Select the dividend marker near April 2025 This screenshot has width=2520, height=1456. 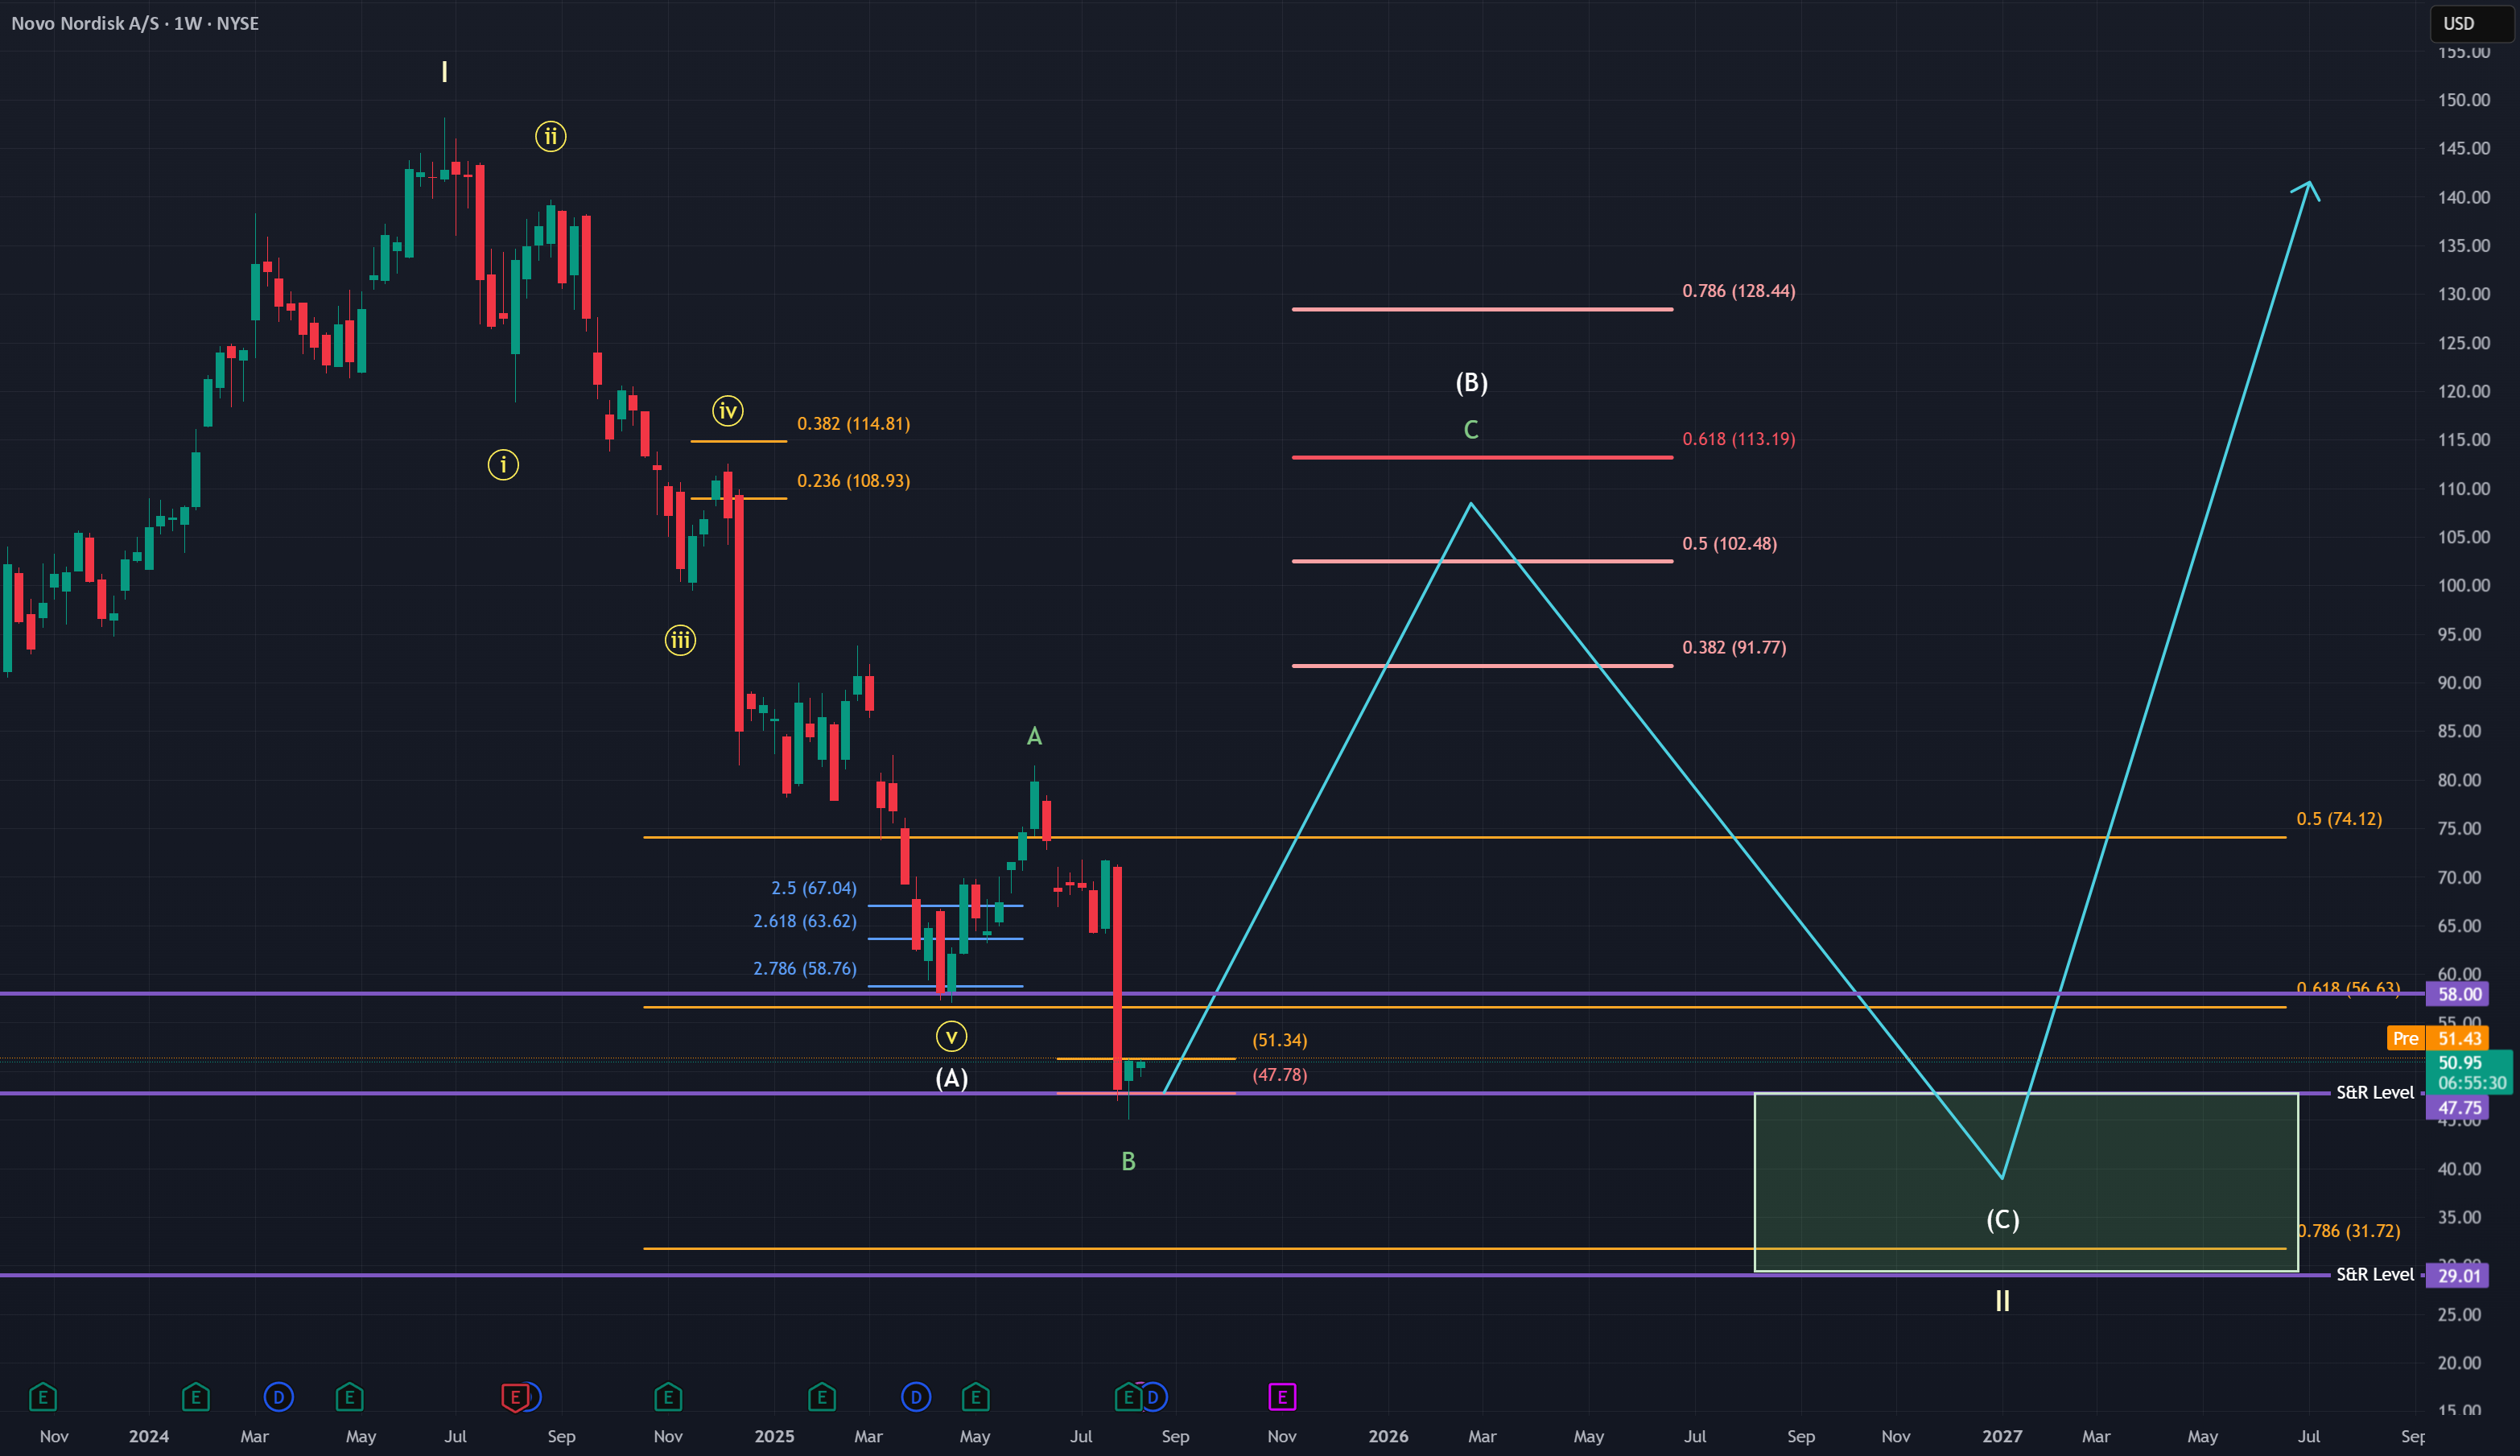(x=916, y=1397)
